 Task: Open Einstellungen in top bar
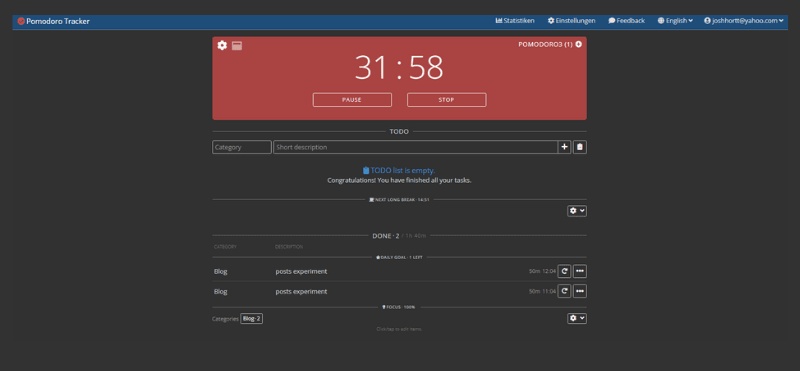click(x=571, y=21)
